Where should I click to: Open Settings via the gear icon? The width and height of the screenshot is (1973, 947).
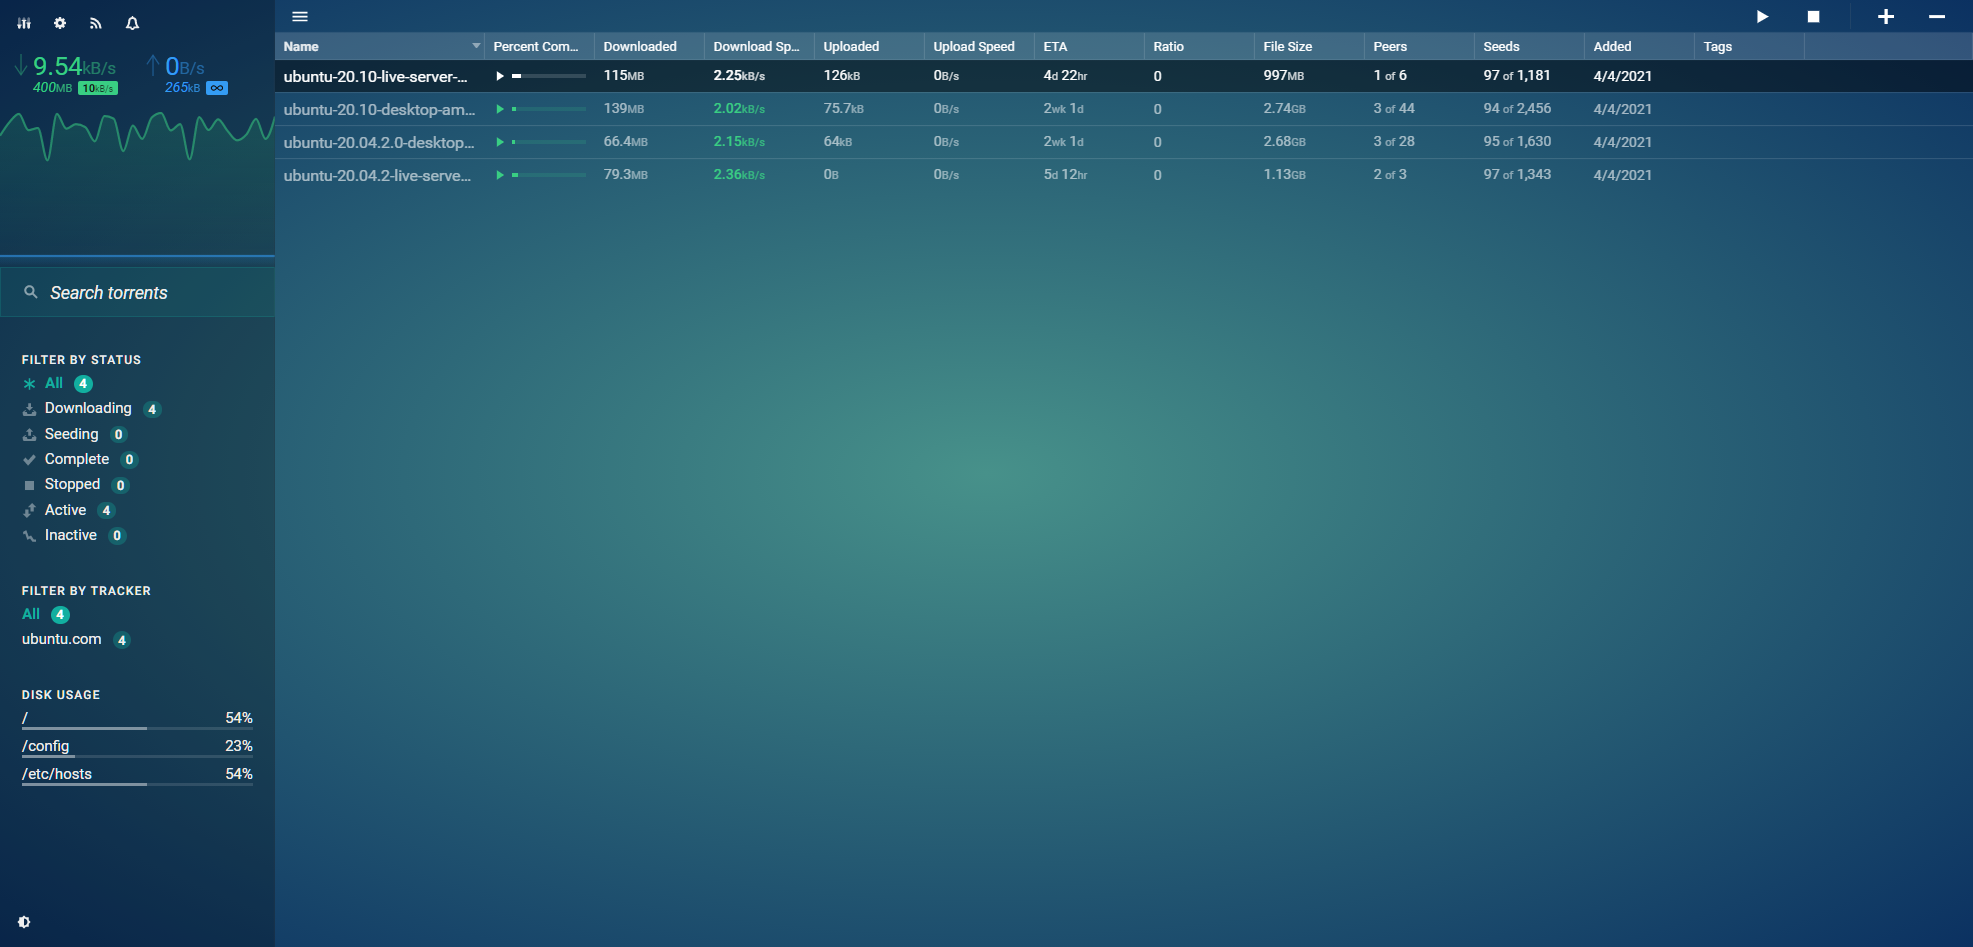(60, 23)
